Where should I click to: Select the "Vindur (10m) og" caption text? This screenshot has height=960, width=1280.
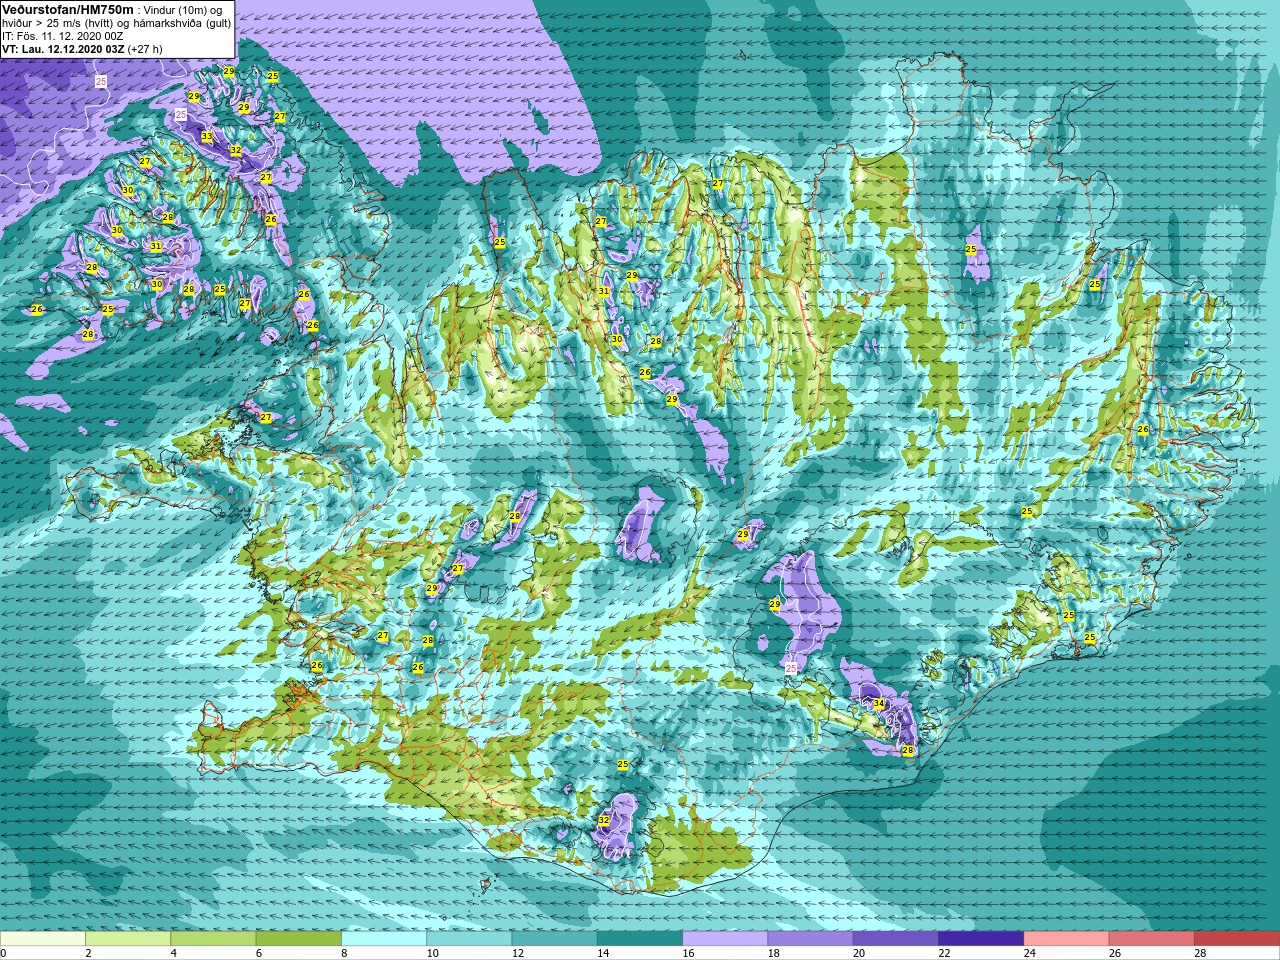click(183, 10)
